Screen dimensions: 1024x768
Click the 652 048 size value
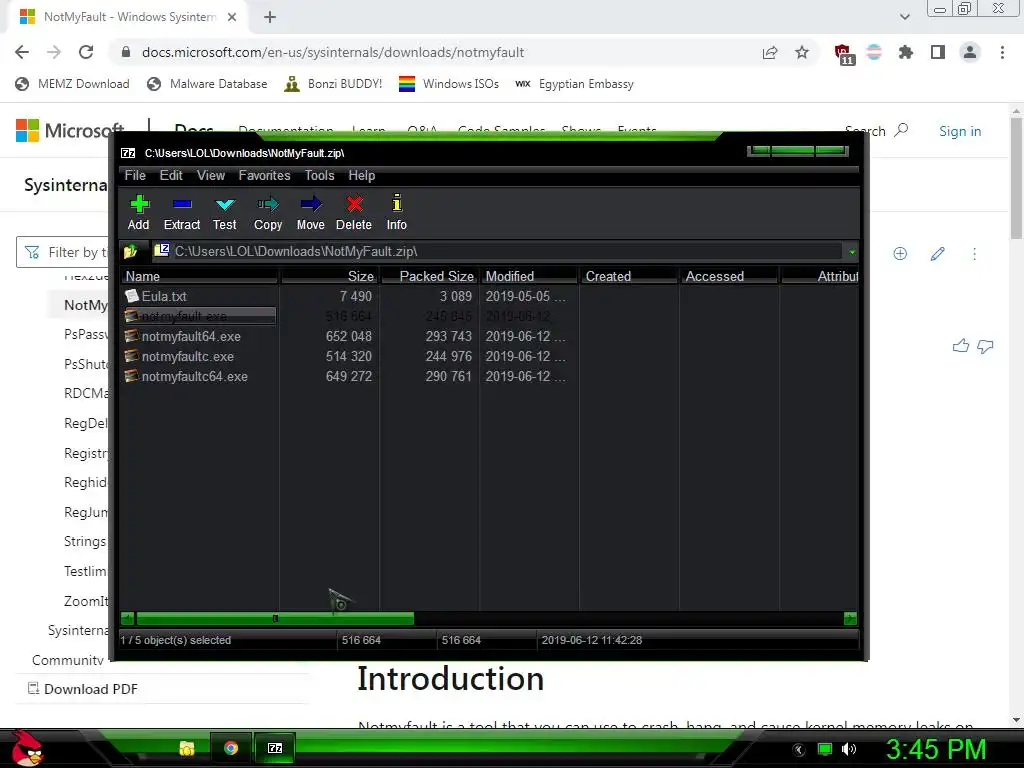point(349,336)
